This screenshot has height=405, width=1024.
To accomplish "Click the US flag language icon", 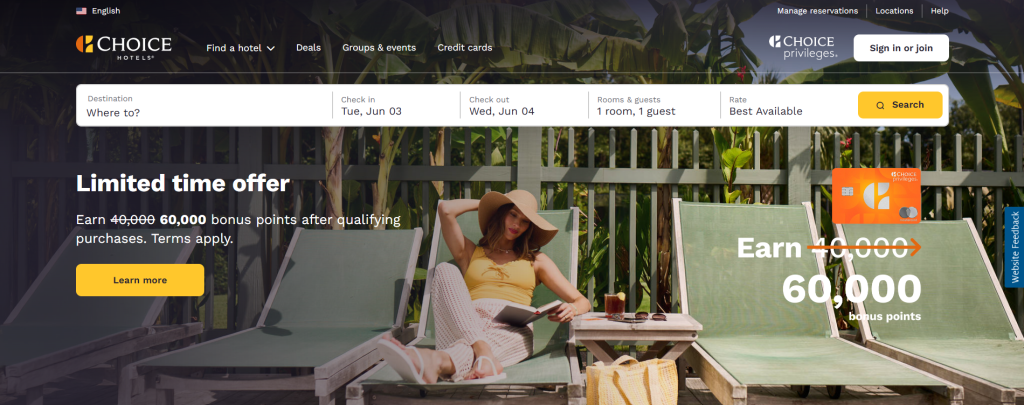I will (82, 10).
